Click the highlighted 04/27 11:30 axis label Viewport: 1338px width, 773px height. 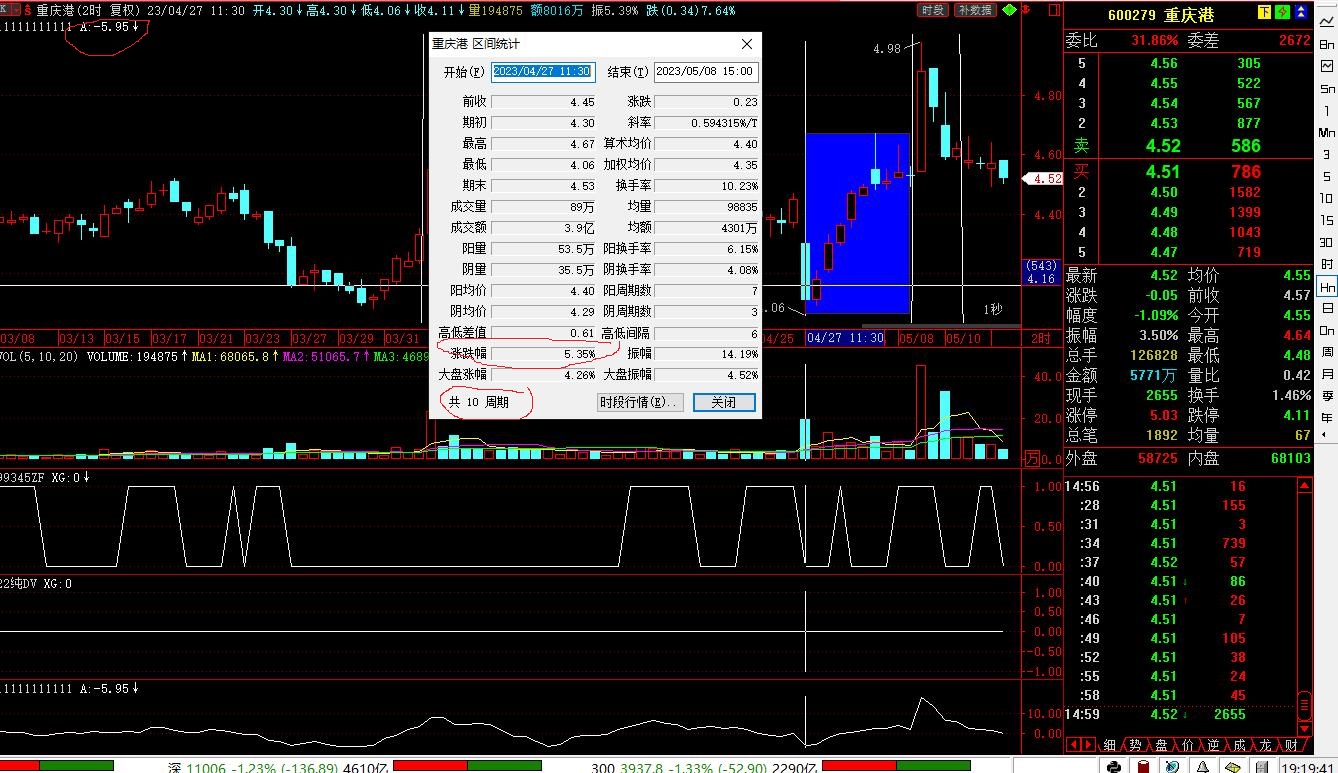(x=846, y=339)
